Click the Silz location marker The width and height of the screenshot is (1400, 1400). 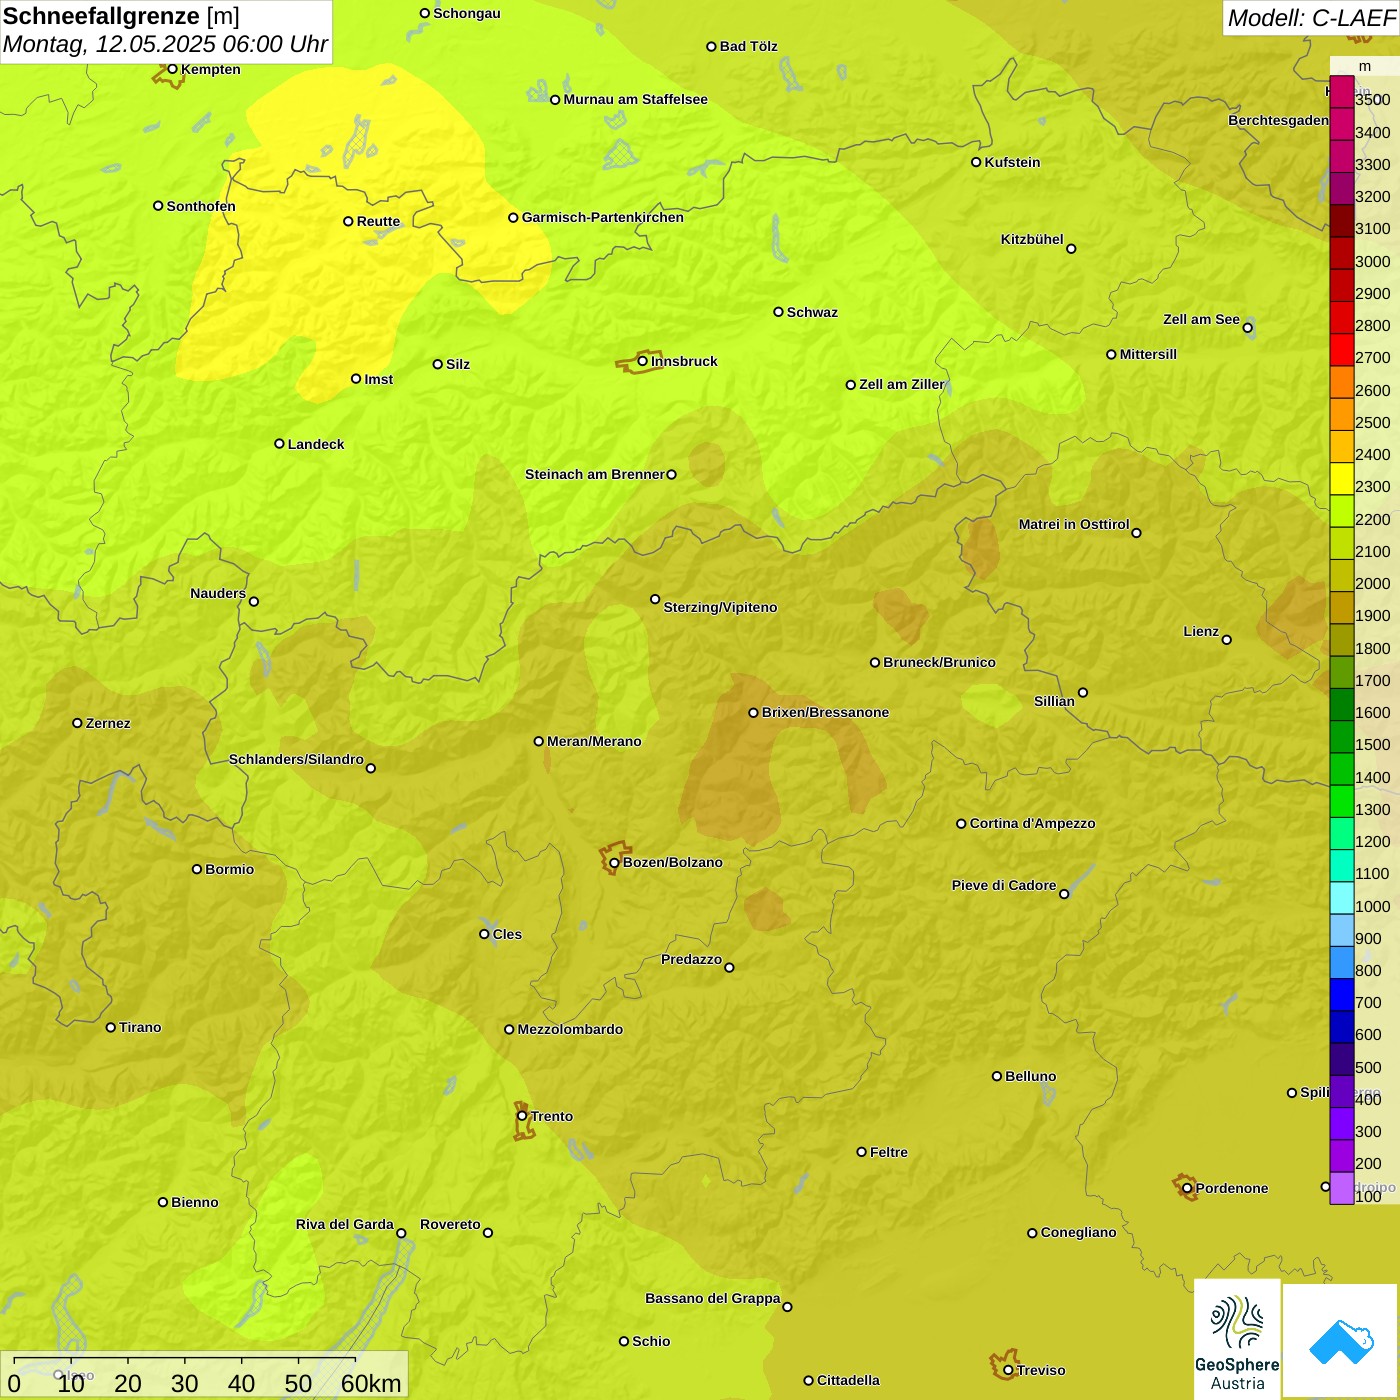(x=437, y=364)
